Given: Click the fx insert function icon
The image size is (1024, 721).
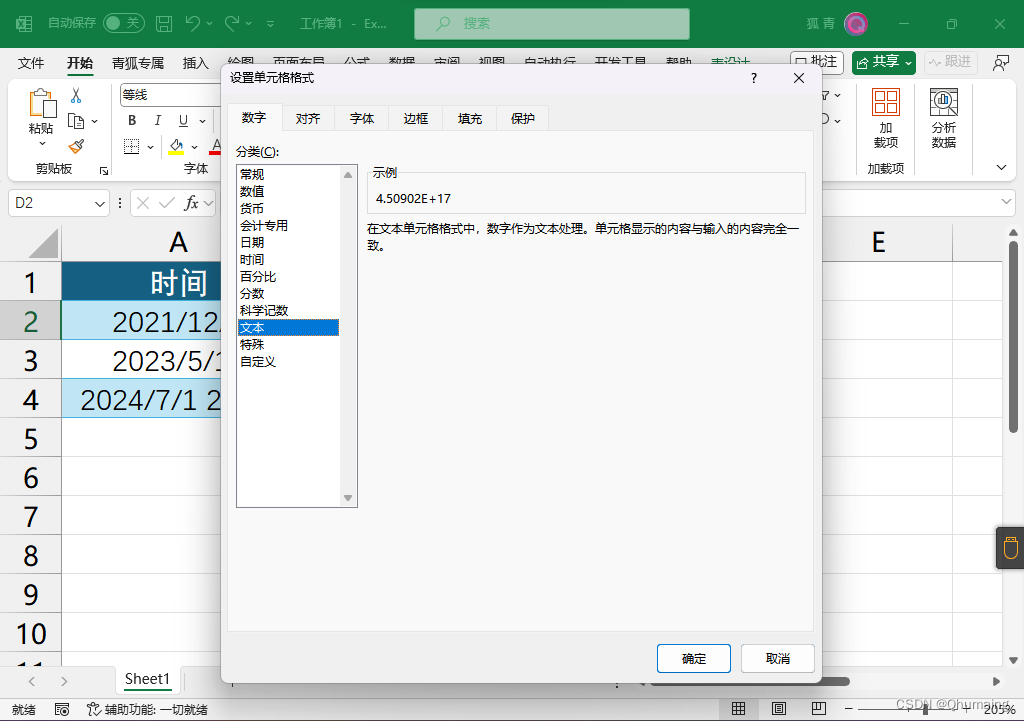Looking at the screenshot, I should [x=190, y=203].
